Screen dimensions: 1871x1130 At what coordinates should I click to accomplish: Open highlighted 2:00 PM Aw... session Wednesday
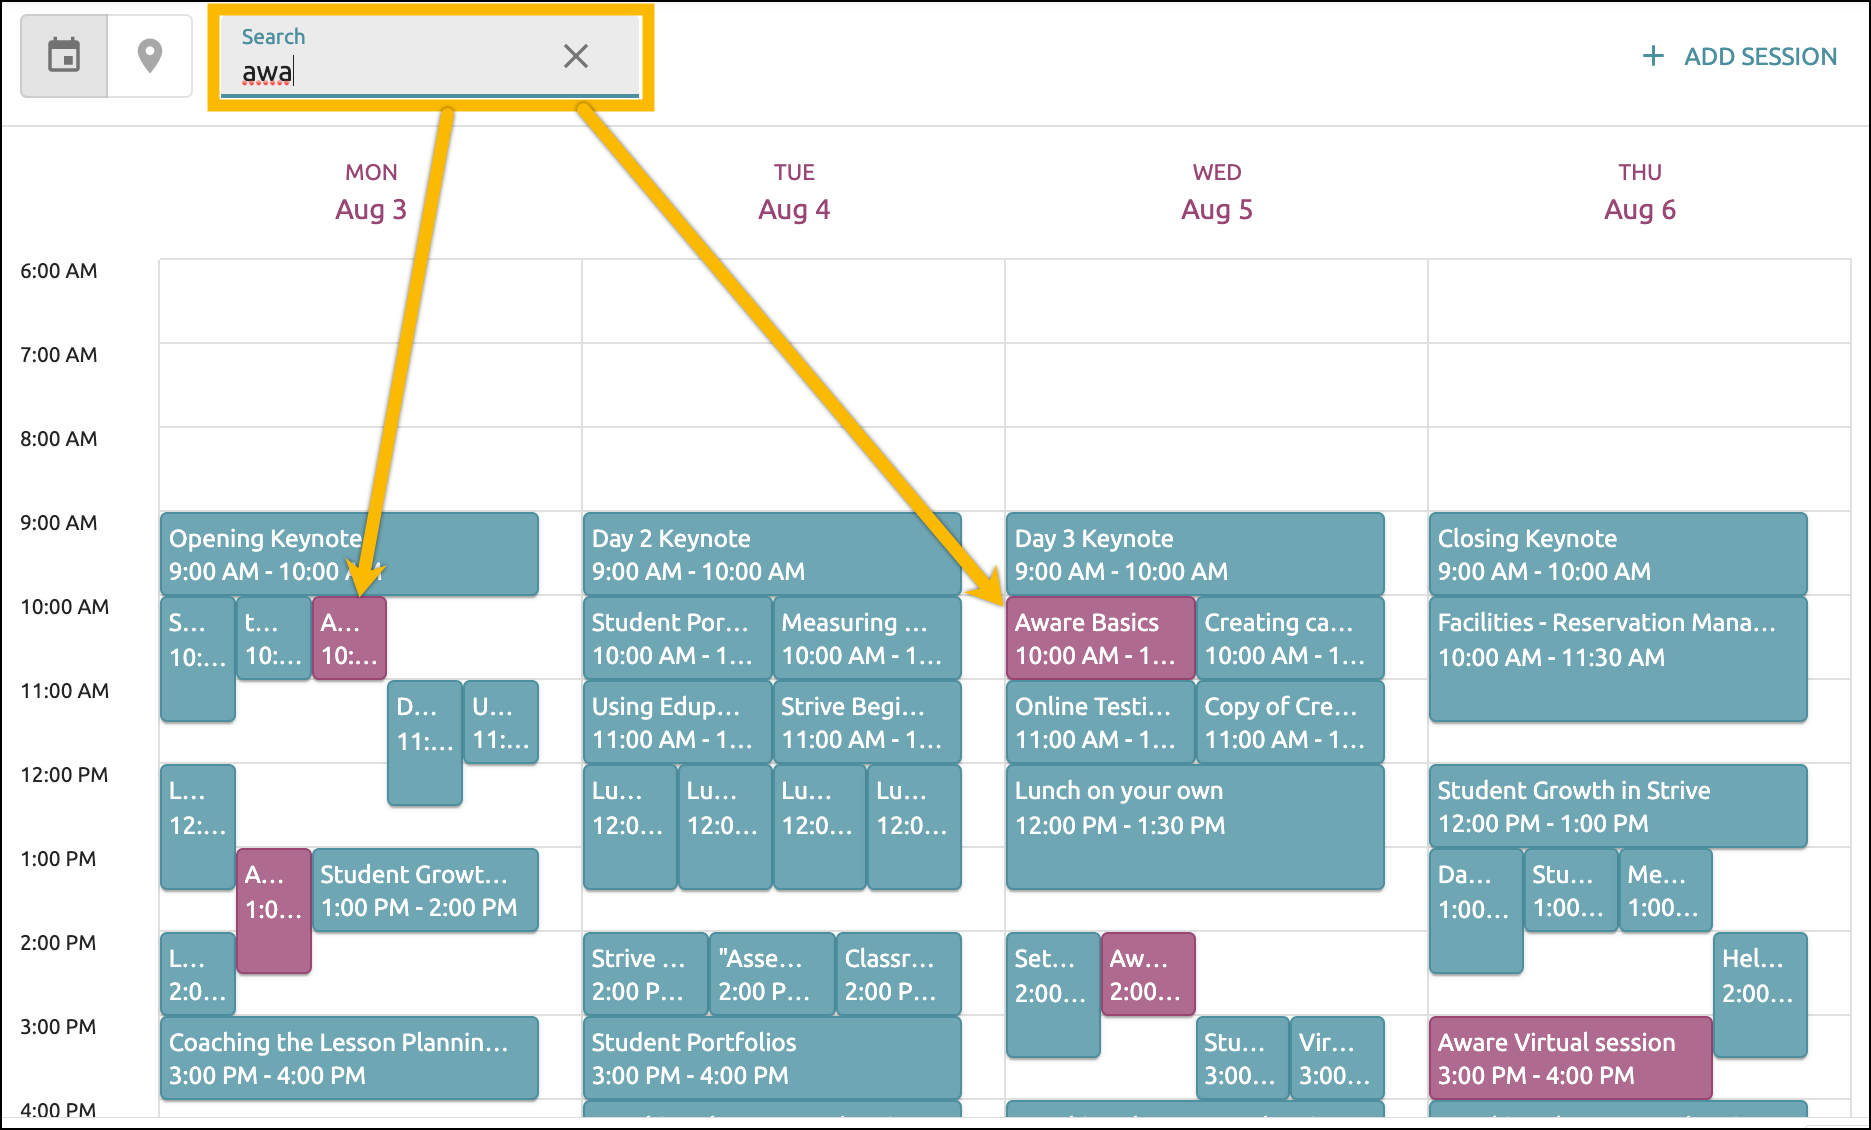click(1148, 974)
